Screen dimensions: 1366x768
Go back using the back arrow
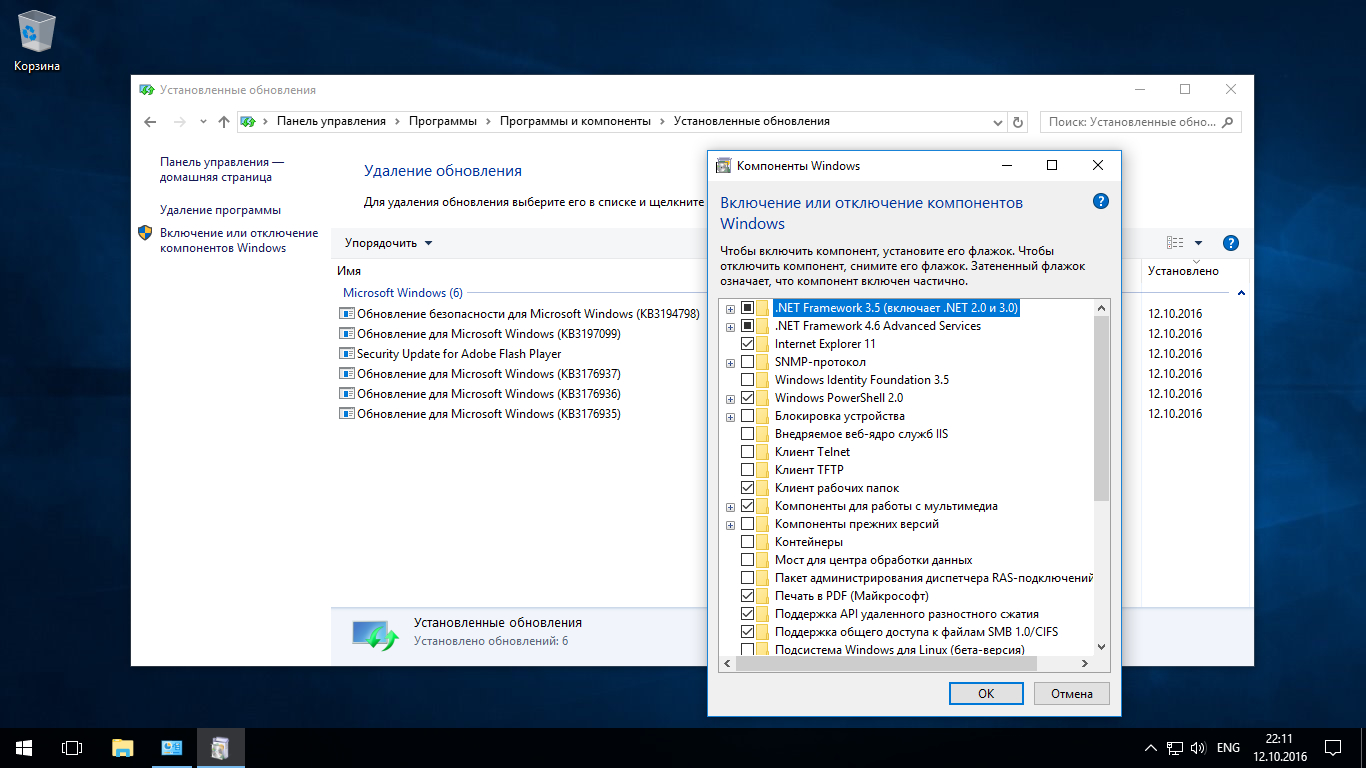pyautogui.click(x=150, y=122)
